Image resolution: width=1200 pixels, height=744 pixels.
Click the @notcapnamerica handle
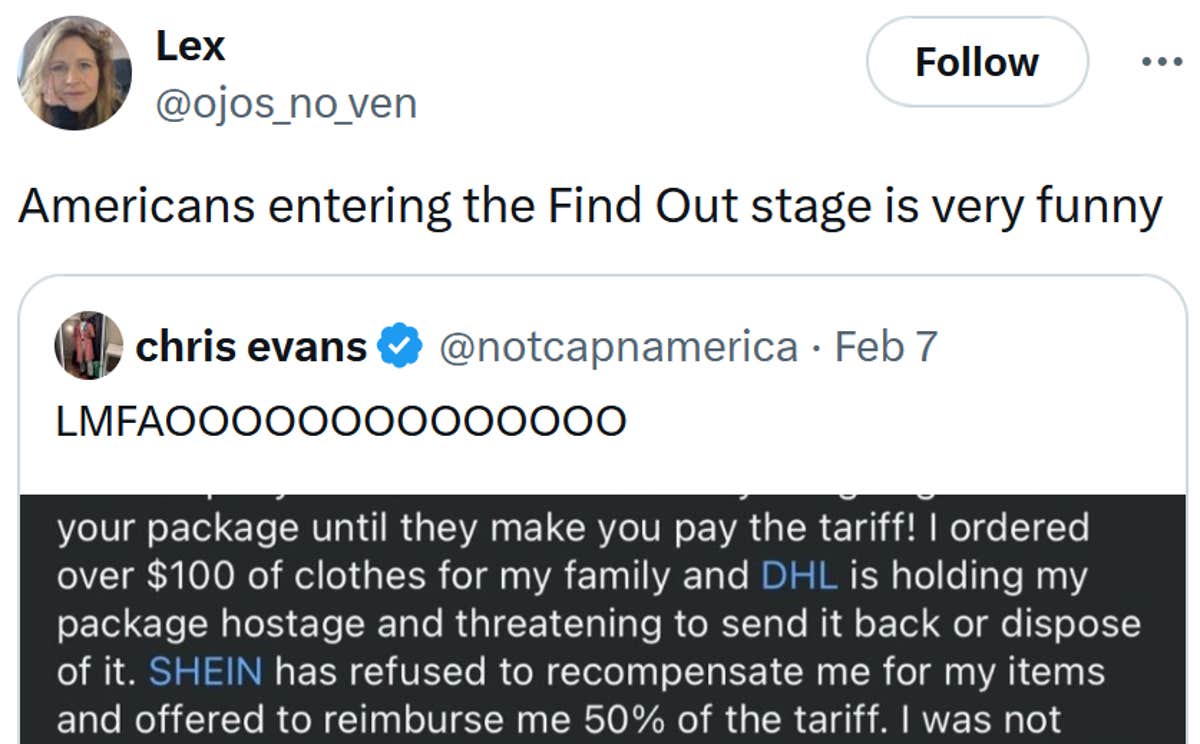[x=618, y=347]
